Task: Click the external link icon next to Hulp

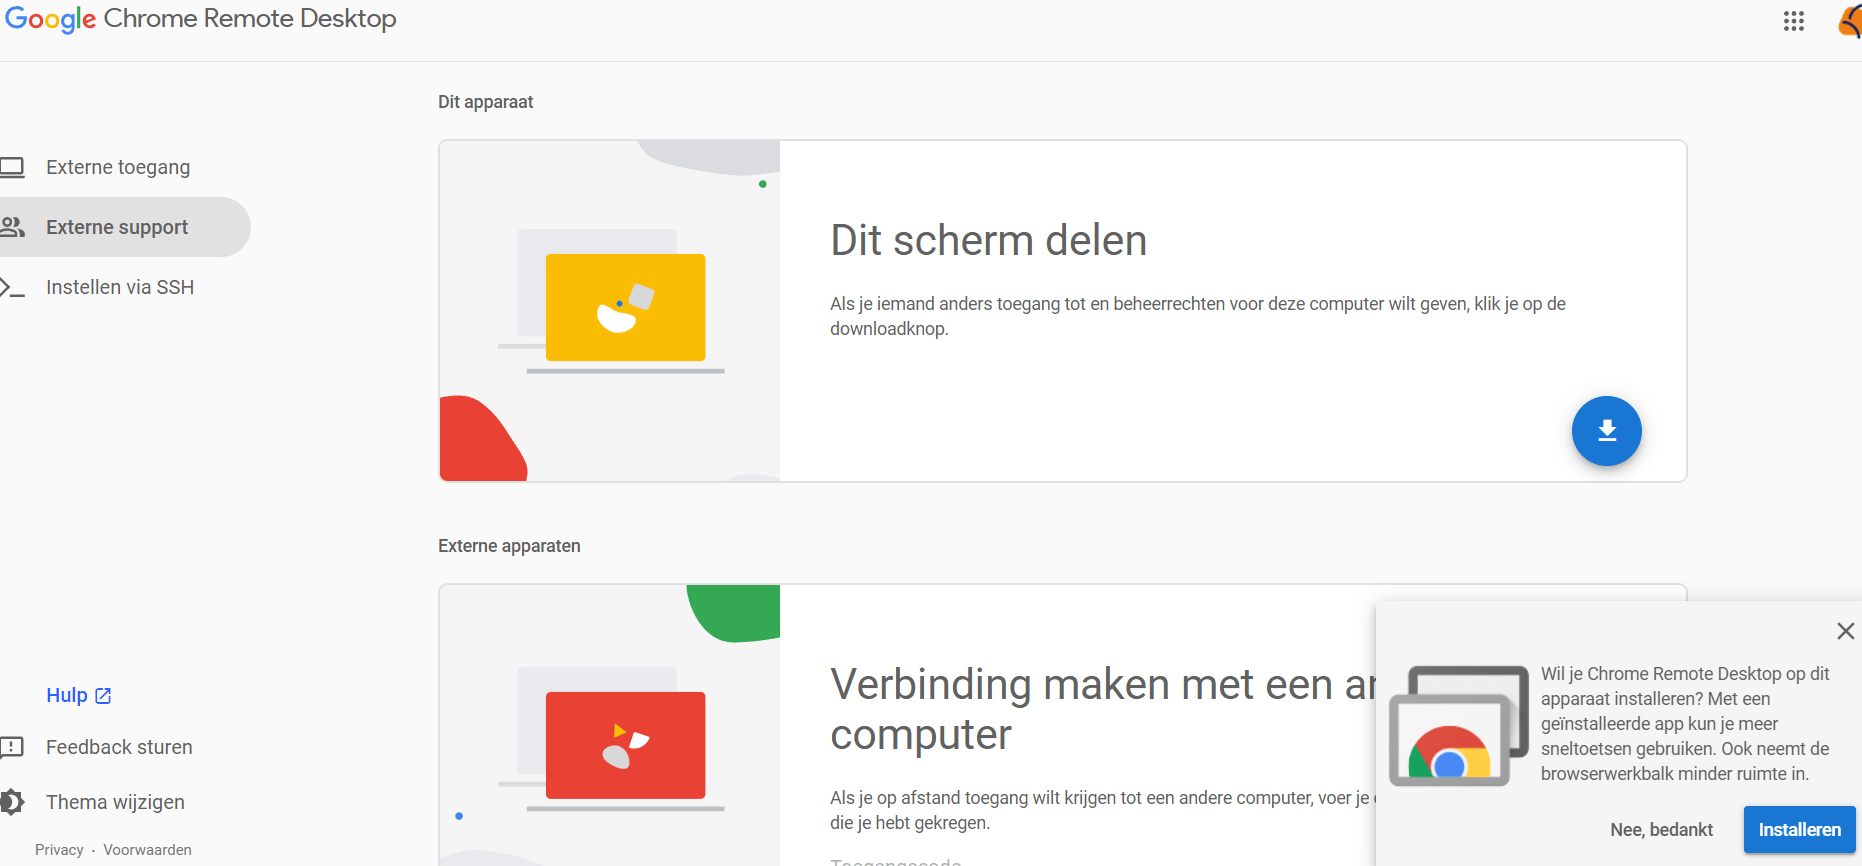Action: tap(103, 695)
